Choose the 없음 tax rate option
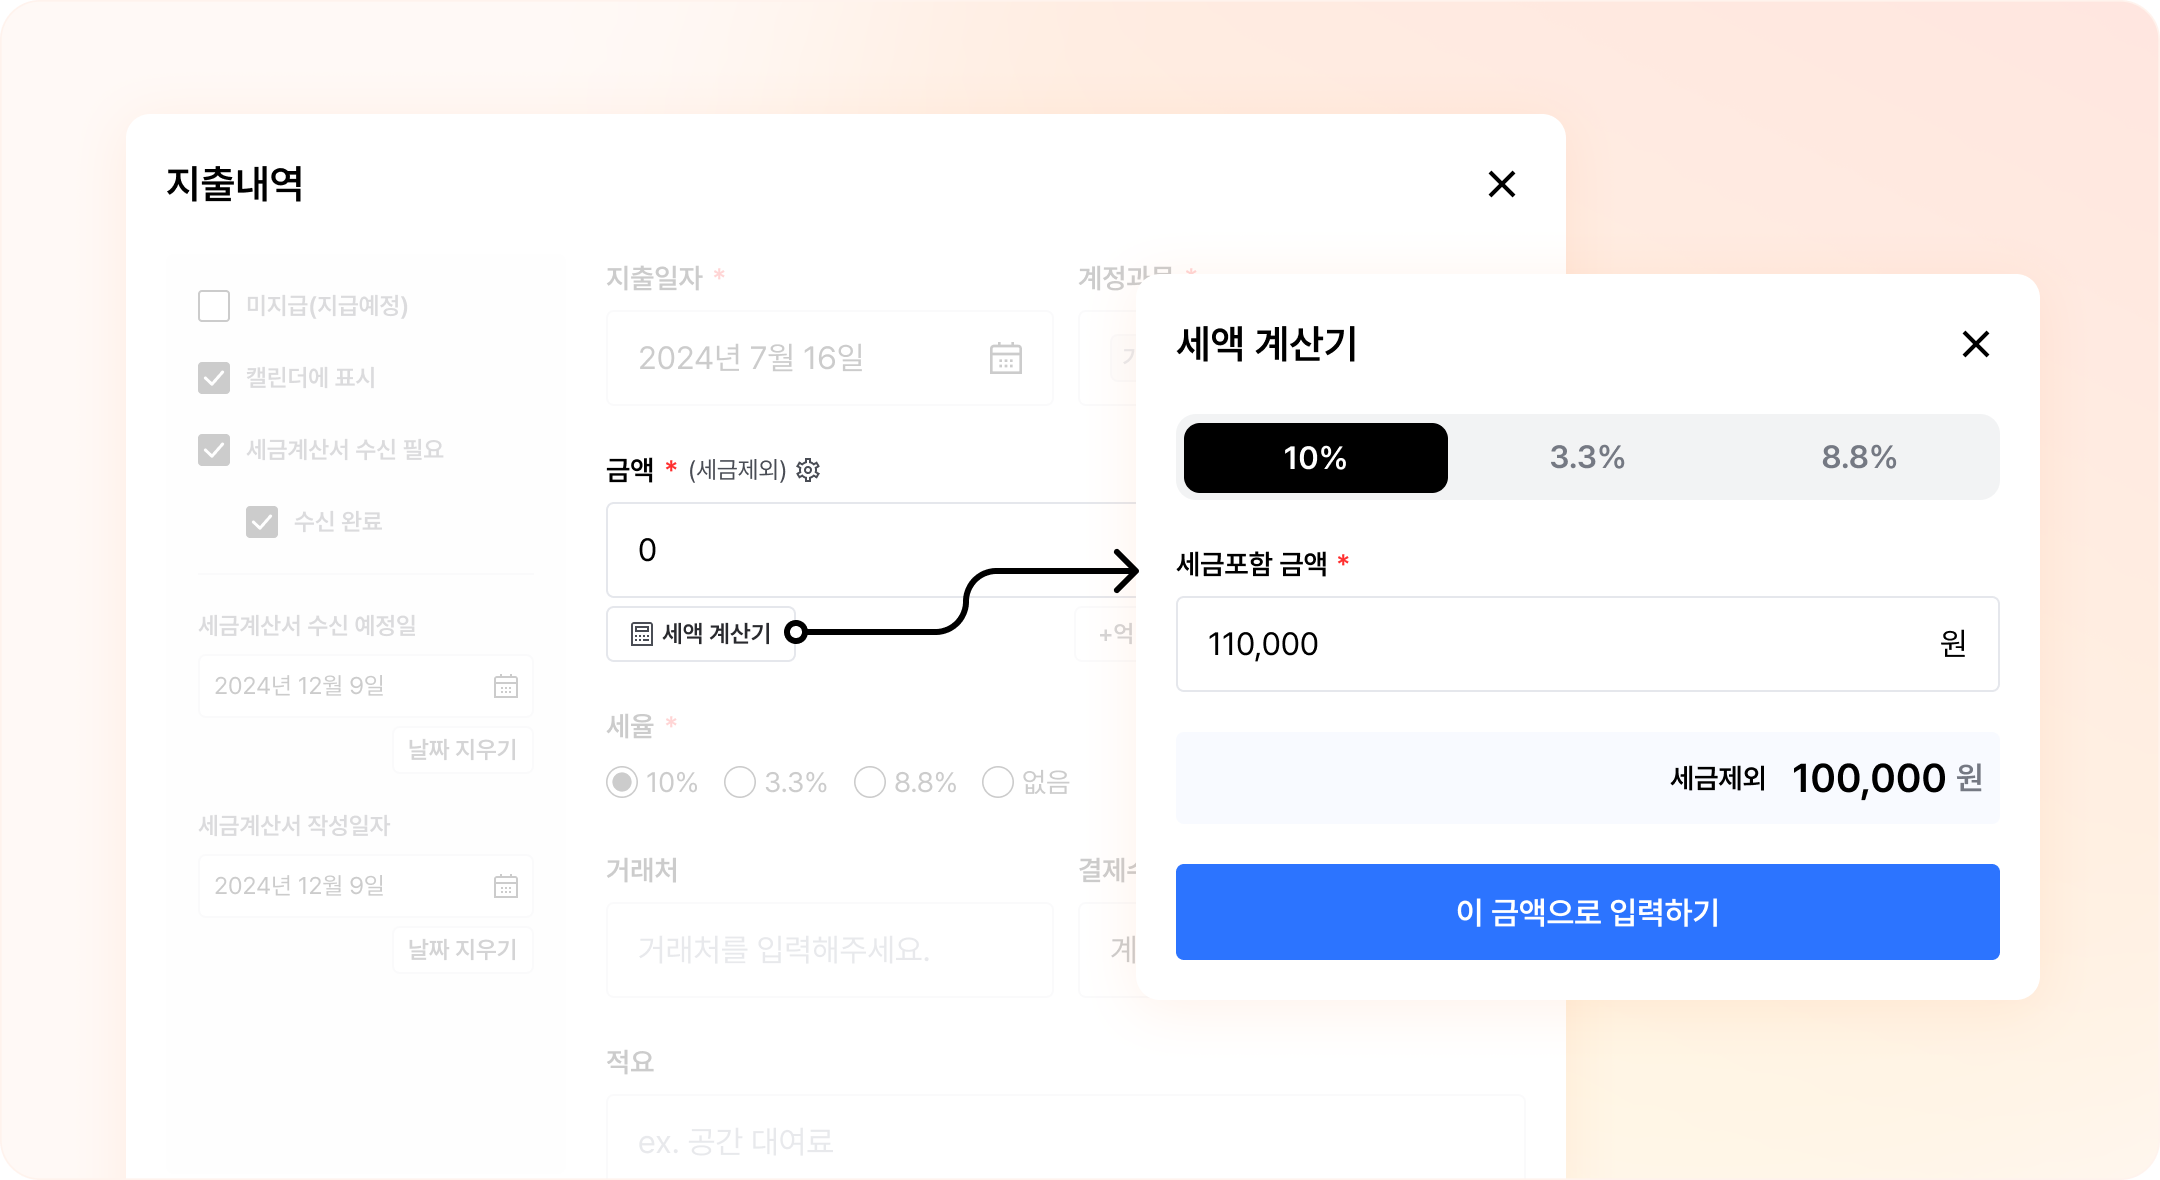The width and height of the screenshot is (2160, 1180). pyautogui.click(x=998, y=782)
